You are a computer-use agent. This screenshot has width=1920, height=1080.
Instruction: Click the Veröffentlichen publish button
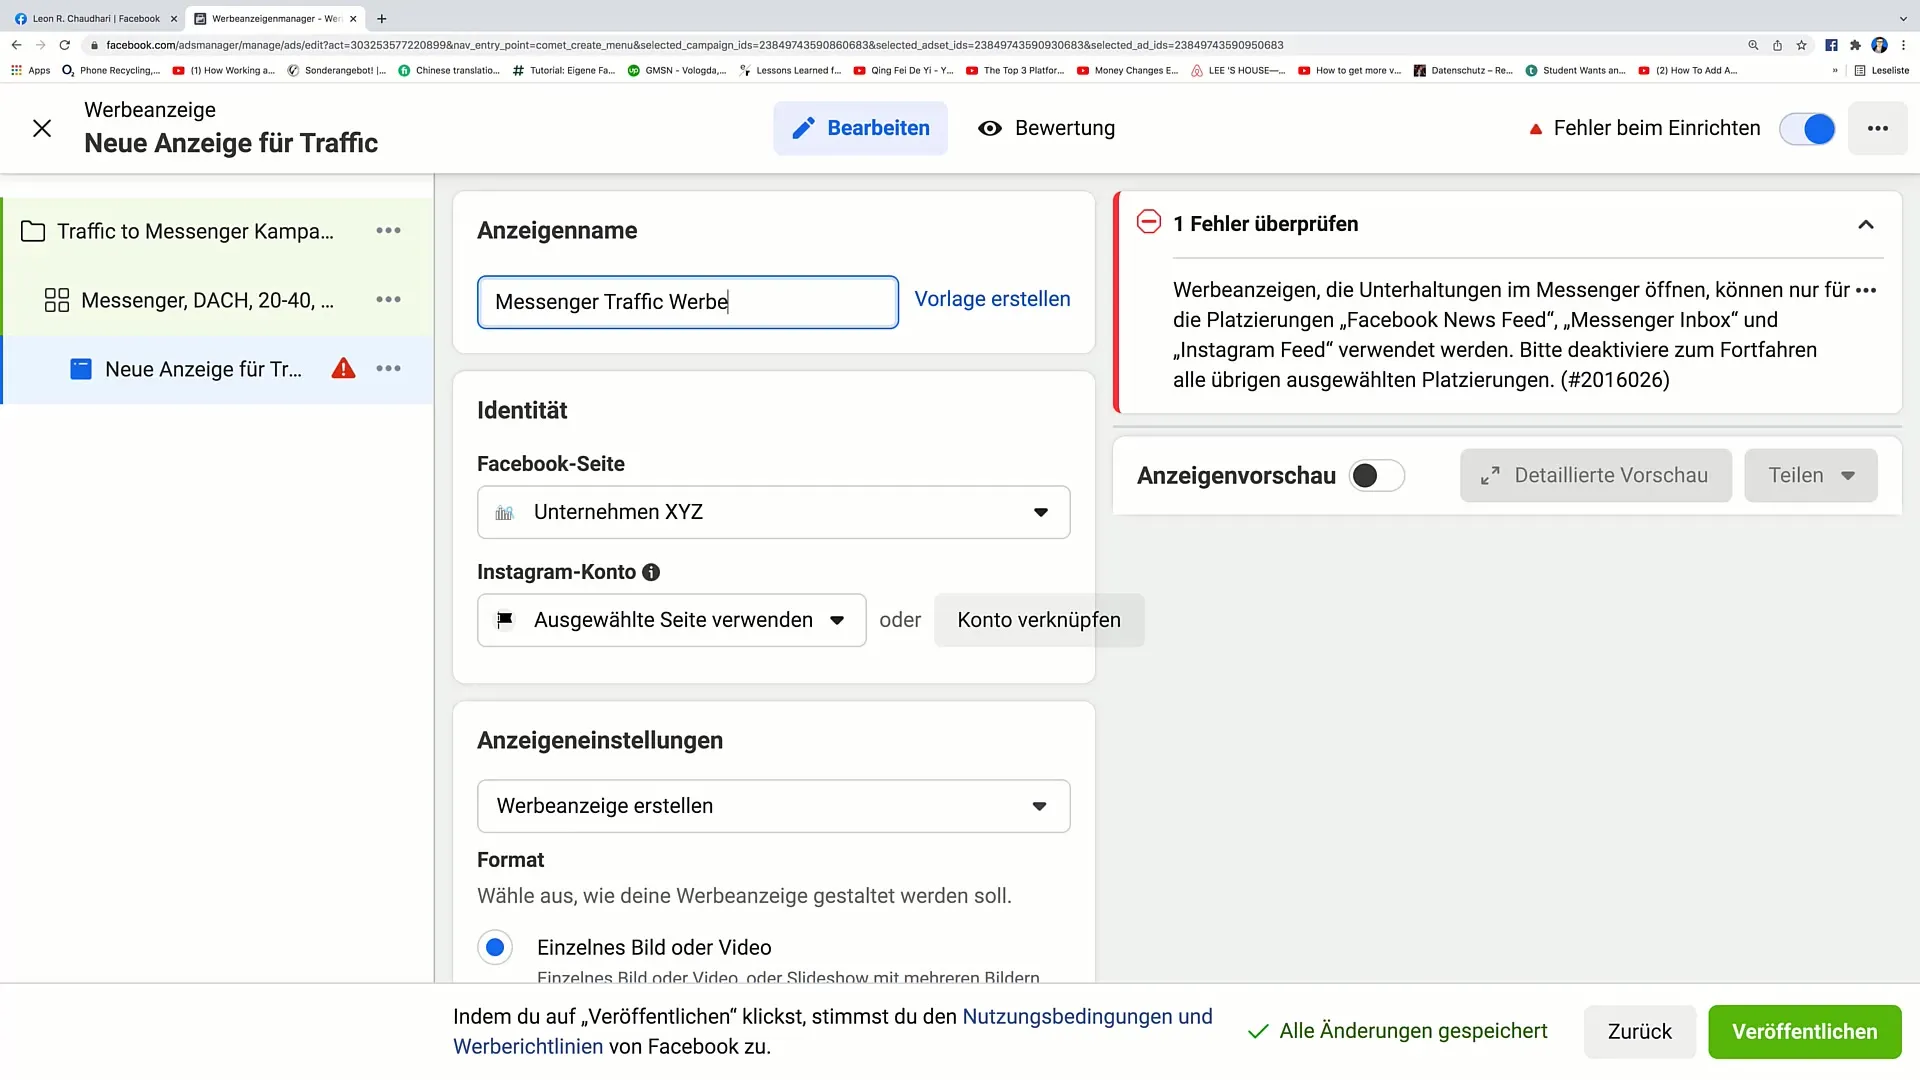[x=1803, y=1031]
